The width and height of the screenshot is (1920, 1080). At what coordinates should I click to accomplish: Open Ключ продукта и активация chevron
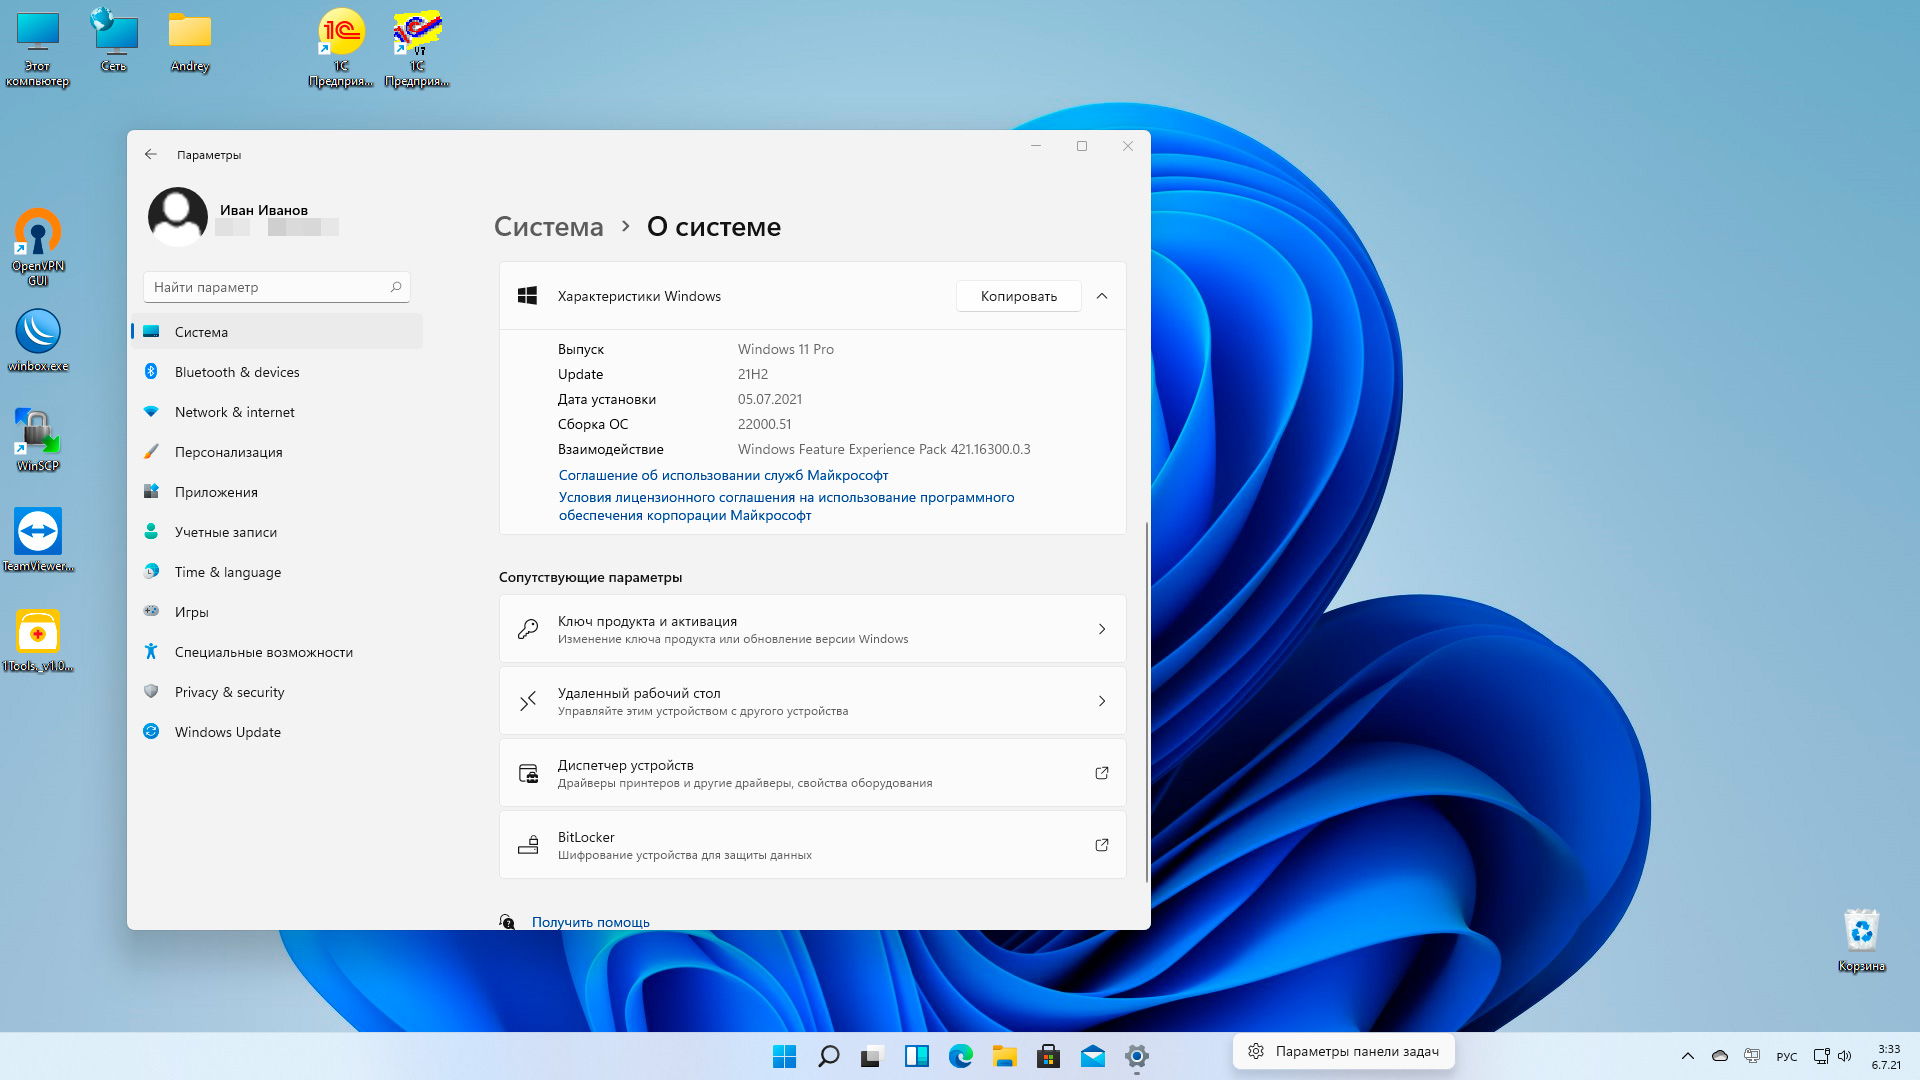1101,629
